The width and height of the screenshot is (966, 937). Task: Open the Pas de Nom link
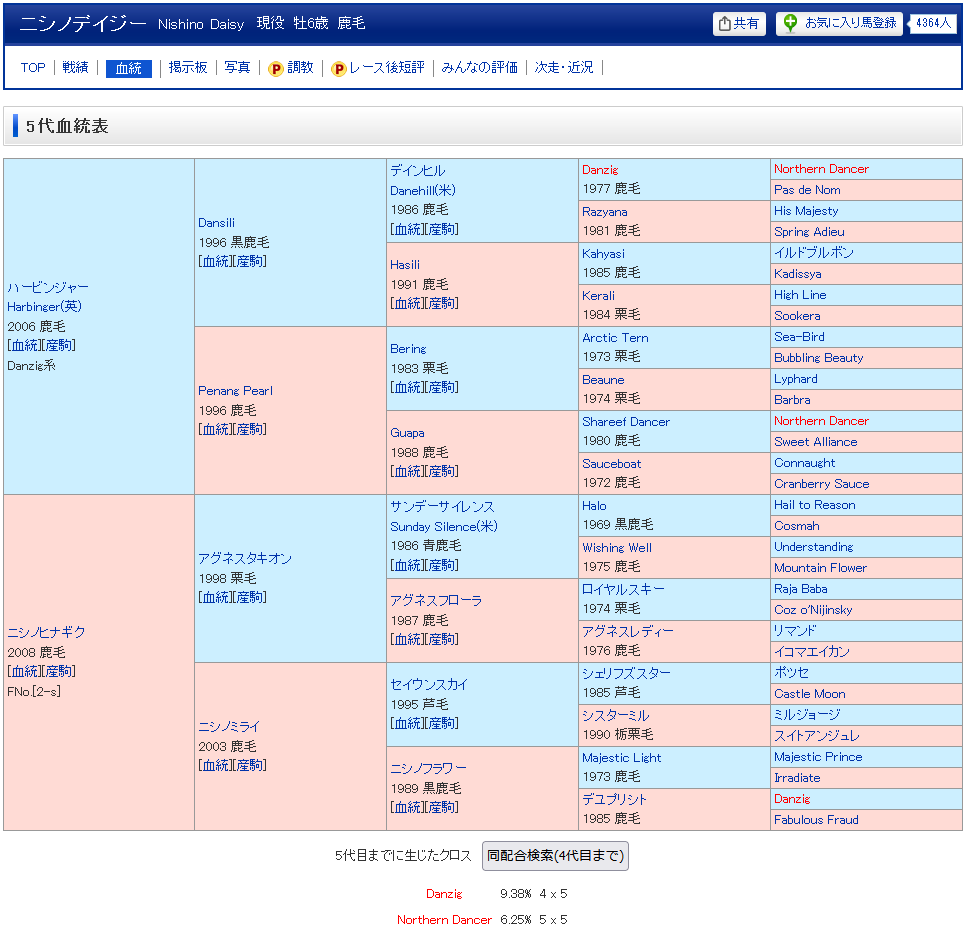[807, 190]
